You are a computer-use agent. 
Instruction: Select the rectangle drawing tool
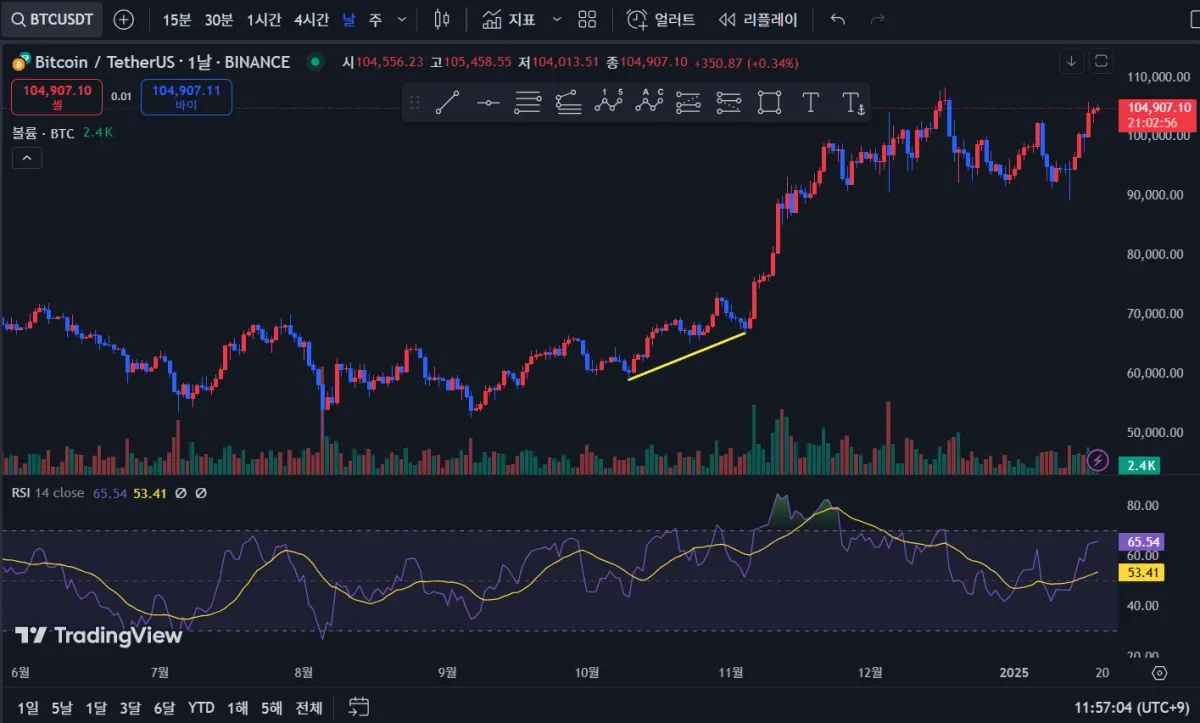pos(769,102)
